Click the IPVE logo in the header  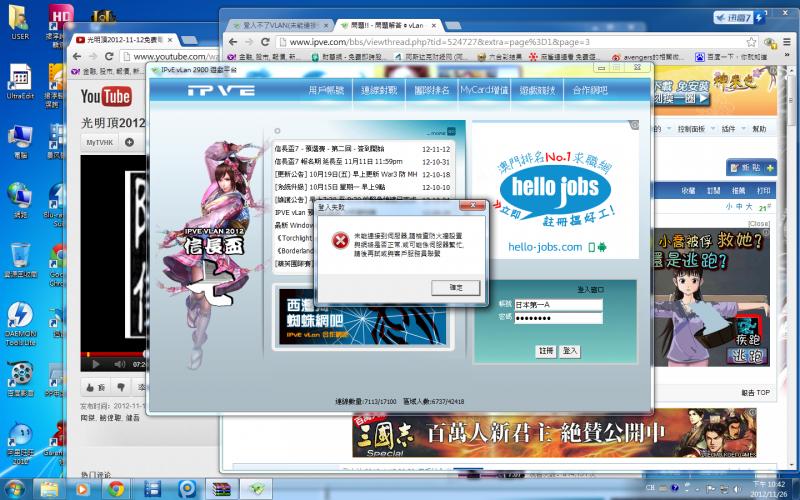pyautogui.click(x=221, y=91)
